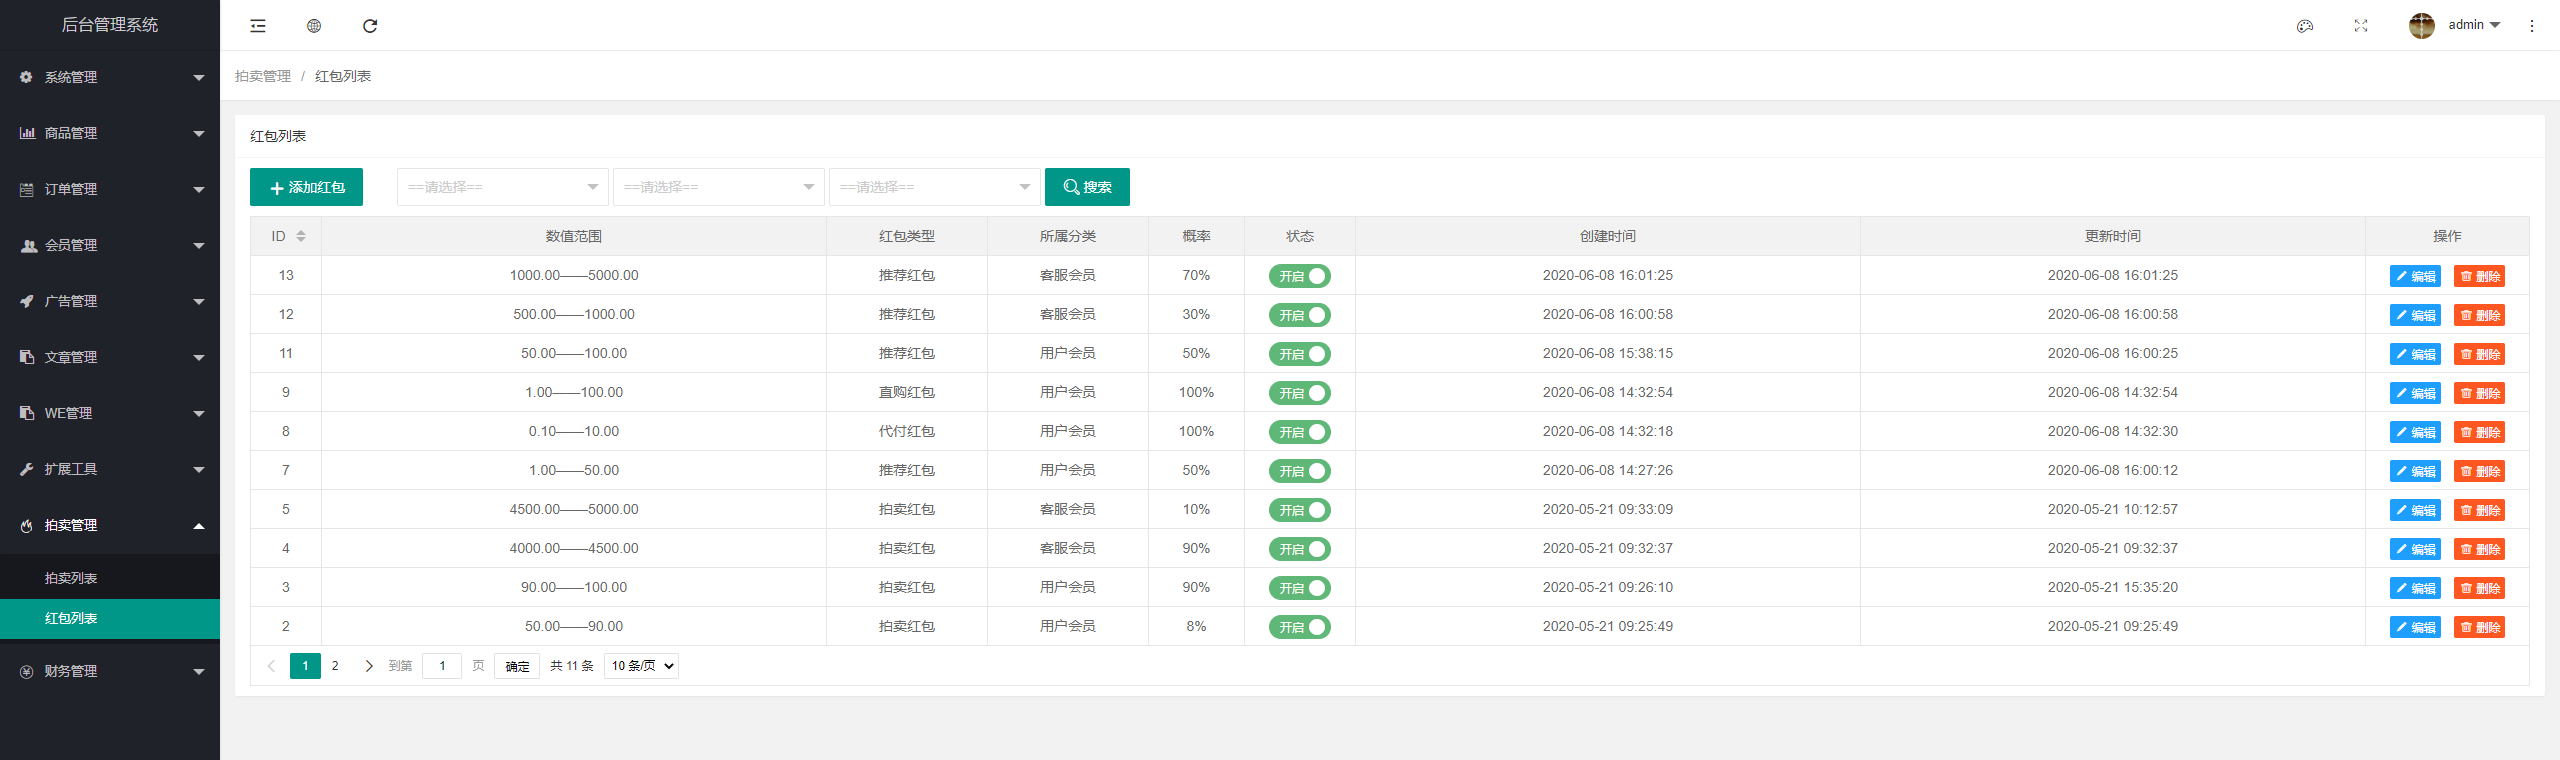The height and width of the screenshot is (760, 2560).
Task: Open the first ==请选择== filter dropdown
Action: pos(502,187)
